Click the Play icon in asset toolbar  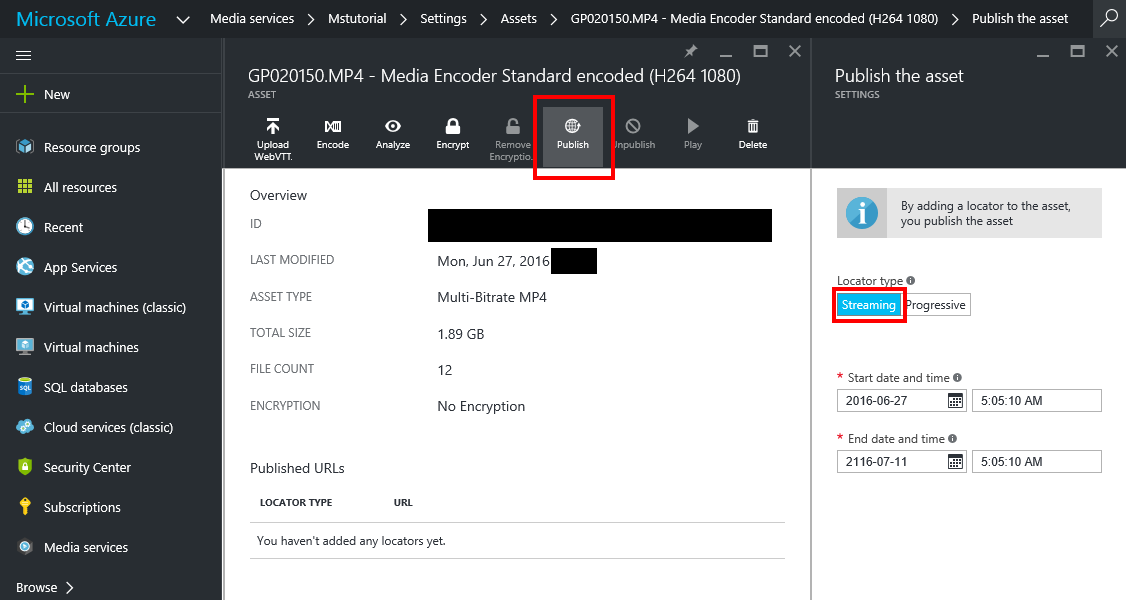pos(692,126)
